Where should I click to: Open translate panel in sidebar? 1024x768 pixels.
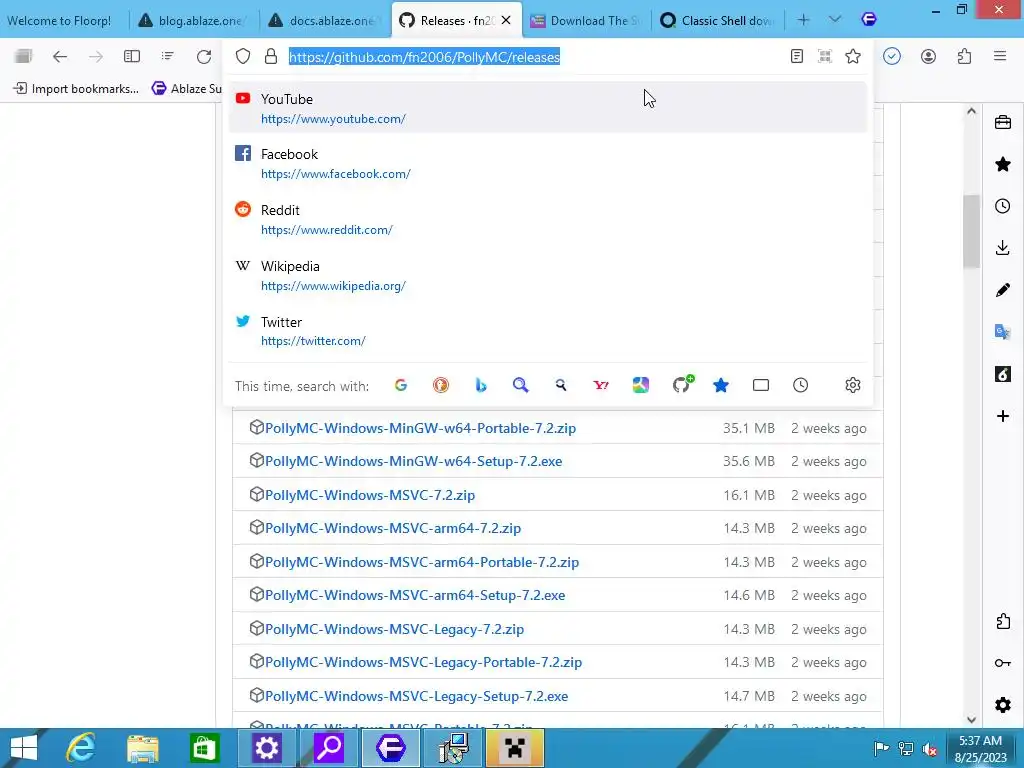click(x=1003, y=332)
